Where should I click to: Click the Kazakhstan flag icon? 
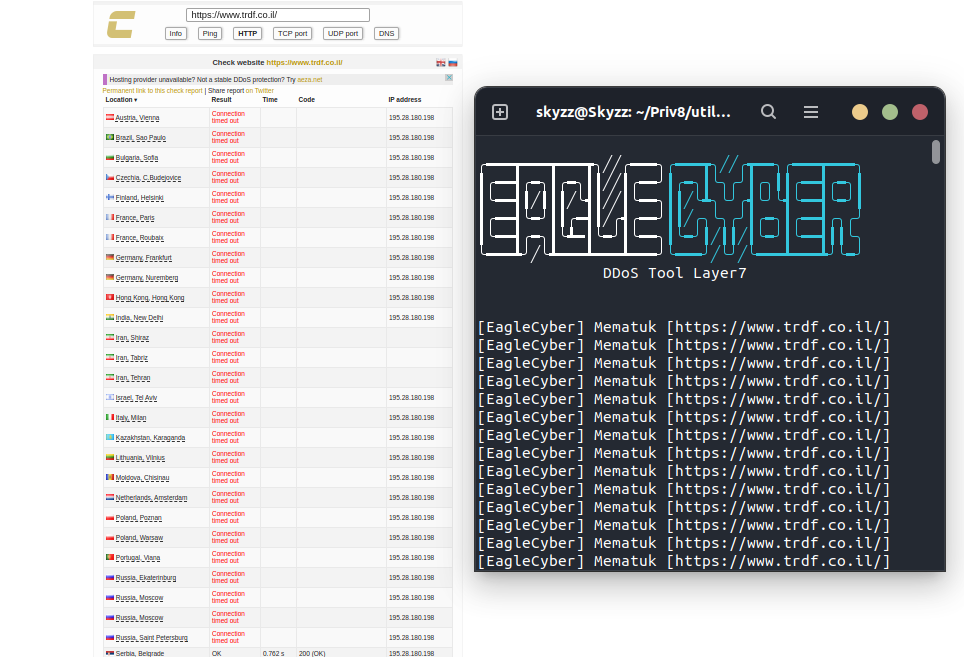[110, 438]
